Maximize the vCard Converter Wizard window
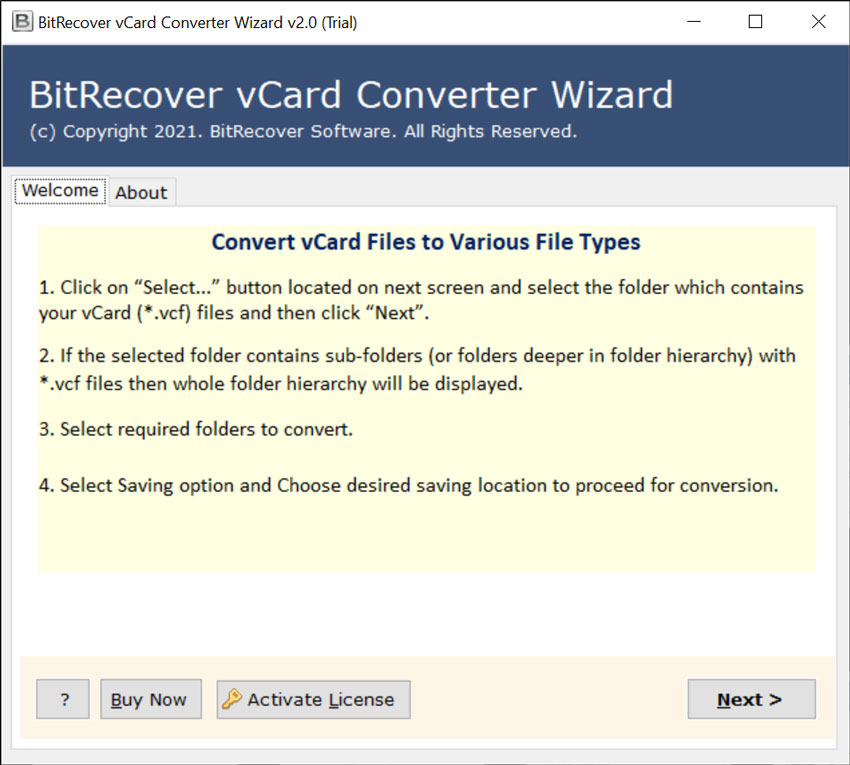 755,22
